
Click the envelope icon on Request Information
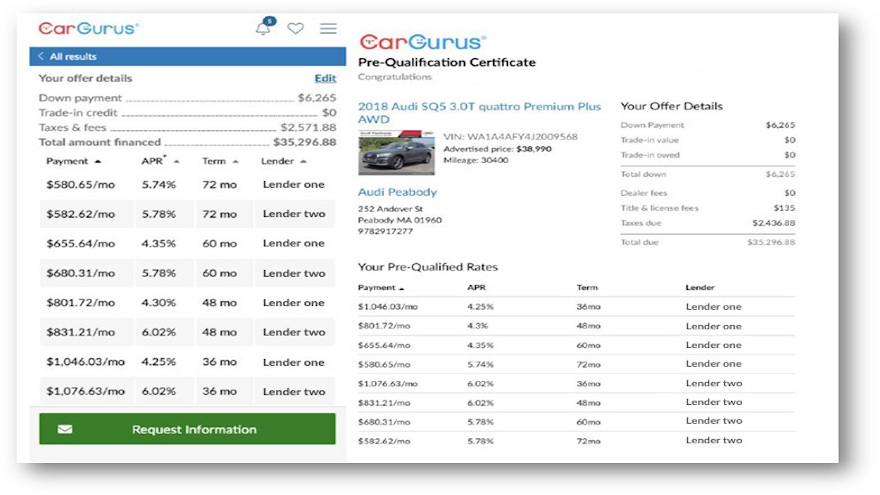coord(65,430)
